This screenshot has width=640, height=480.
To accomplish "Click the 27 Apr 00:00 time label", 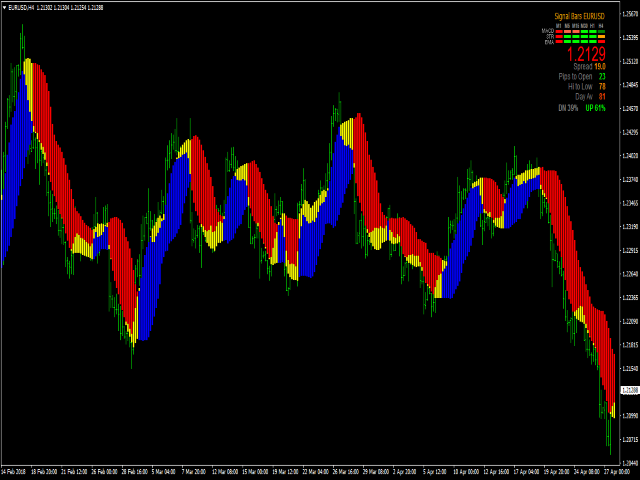I will tap(617, 472).
